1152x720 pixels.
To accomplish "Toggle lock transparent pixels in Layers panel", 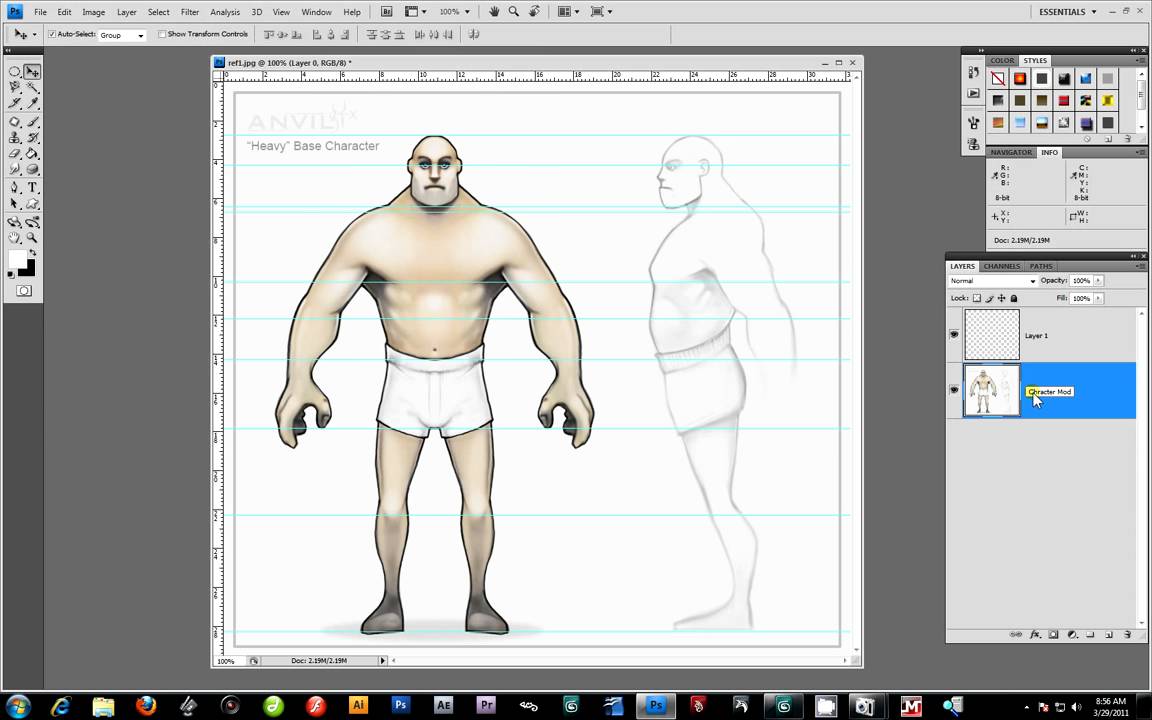I will (x=976, y=298).
